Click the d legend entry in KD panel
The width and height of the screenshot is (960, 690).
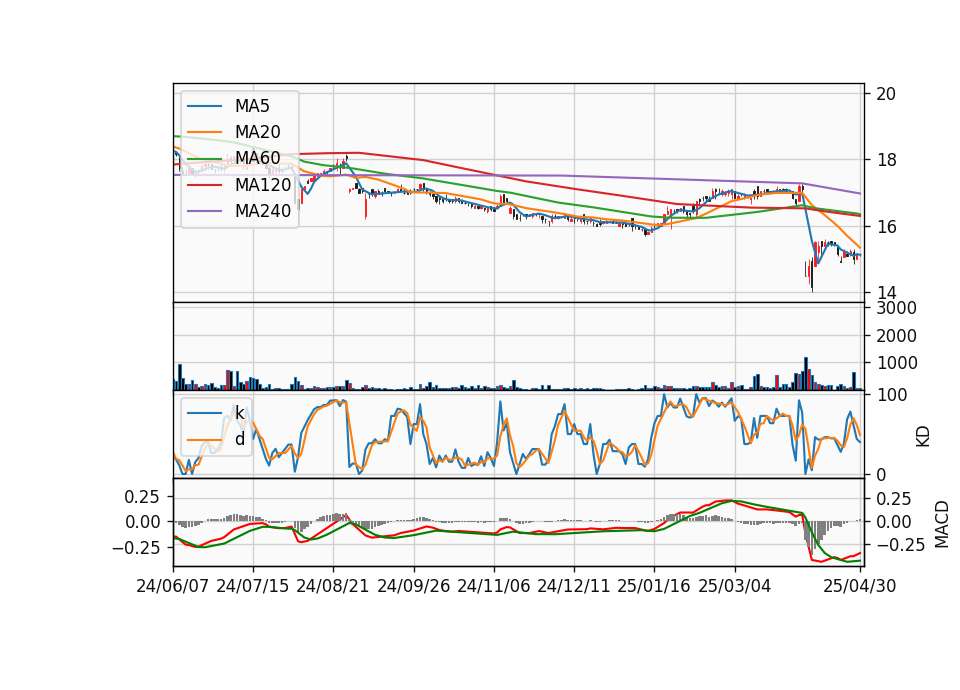239,438
